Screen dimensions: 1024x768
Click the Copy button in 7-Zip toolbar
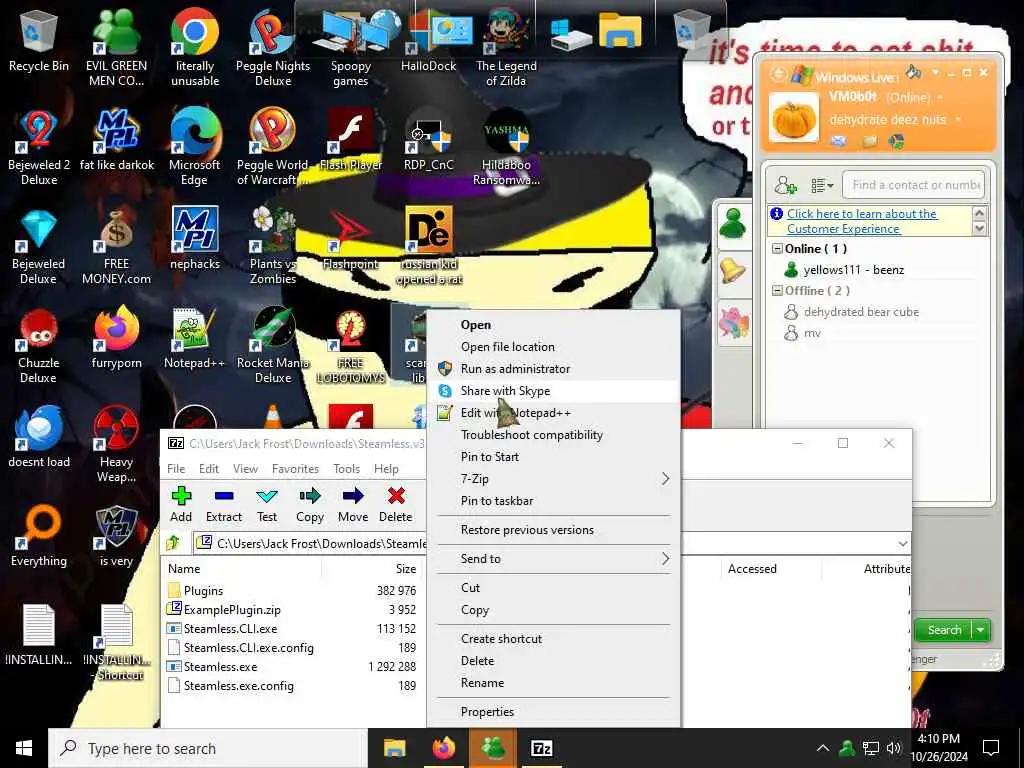click(x=310, y=505)
